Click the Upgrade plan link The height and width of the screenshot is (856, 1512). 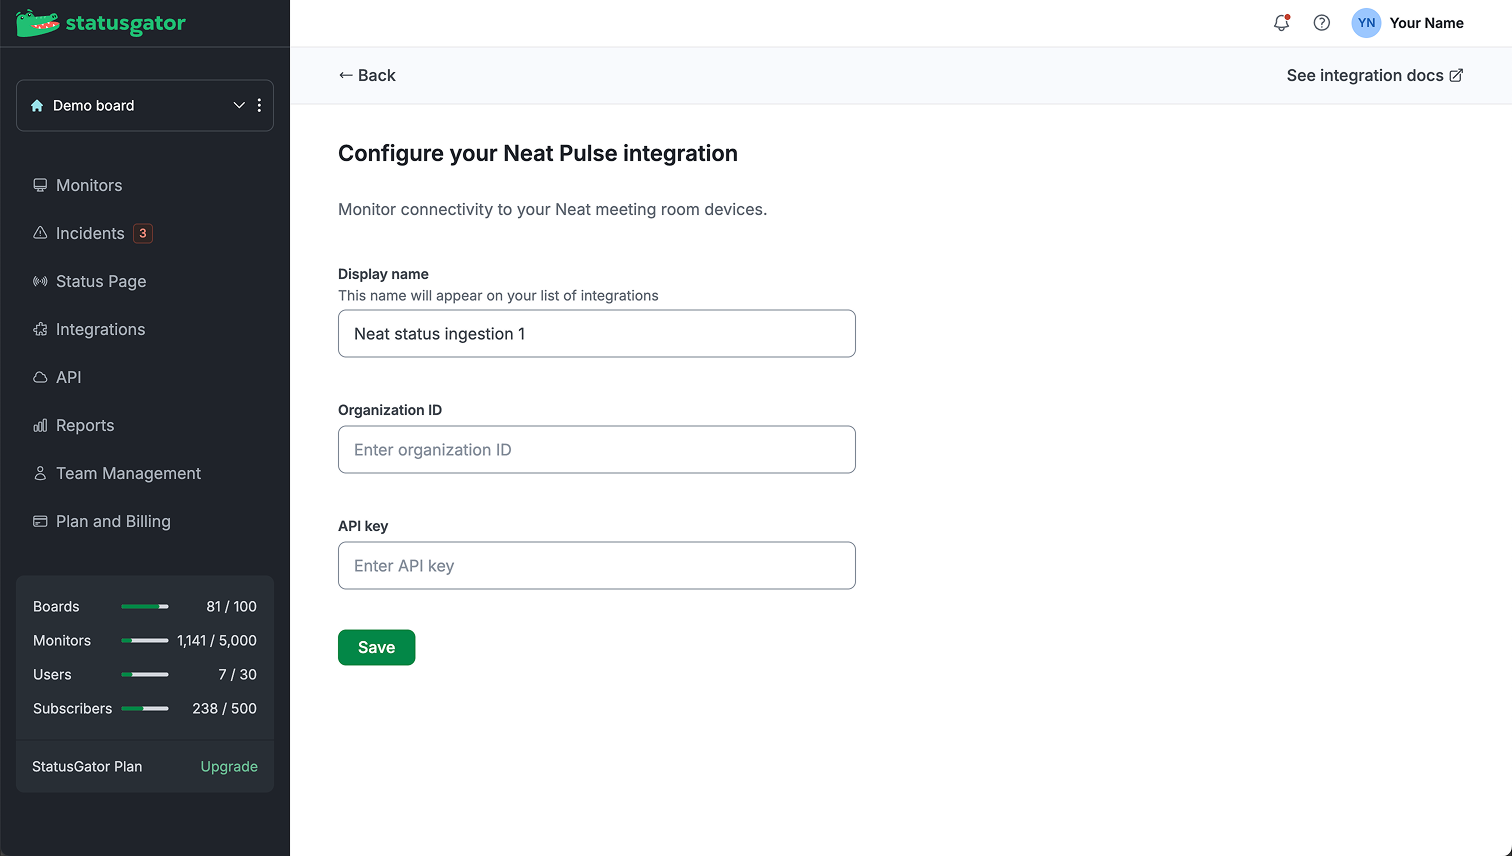coord(229,766)
